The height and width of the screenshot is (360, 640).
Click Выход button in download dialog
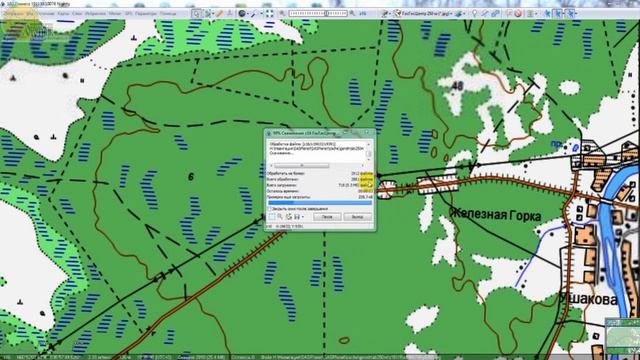click(x=358, y=217)
